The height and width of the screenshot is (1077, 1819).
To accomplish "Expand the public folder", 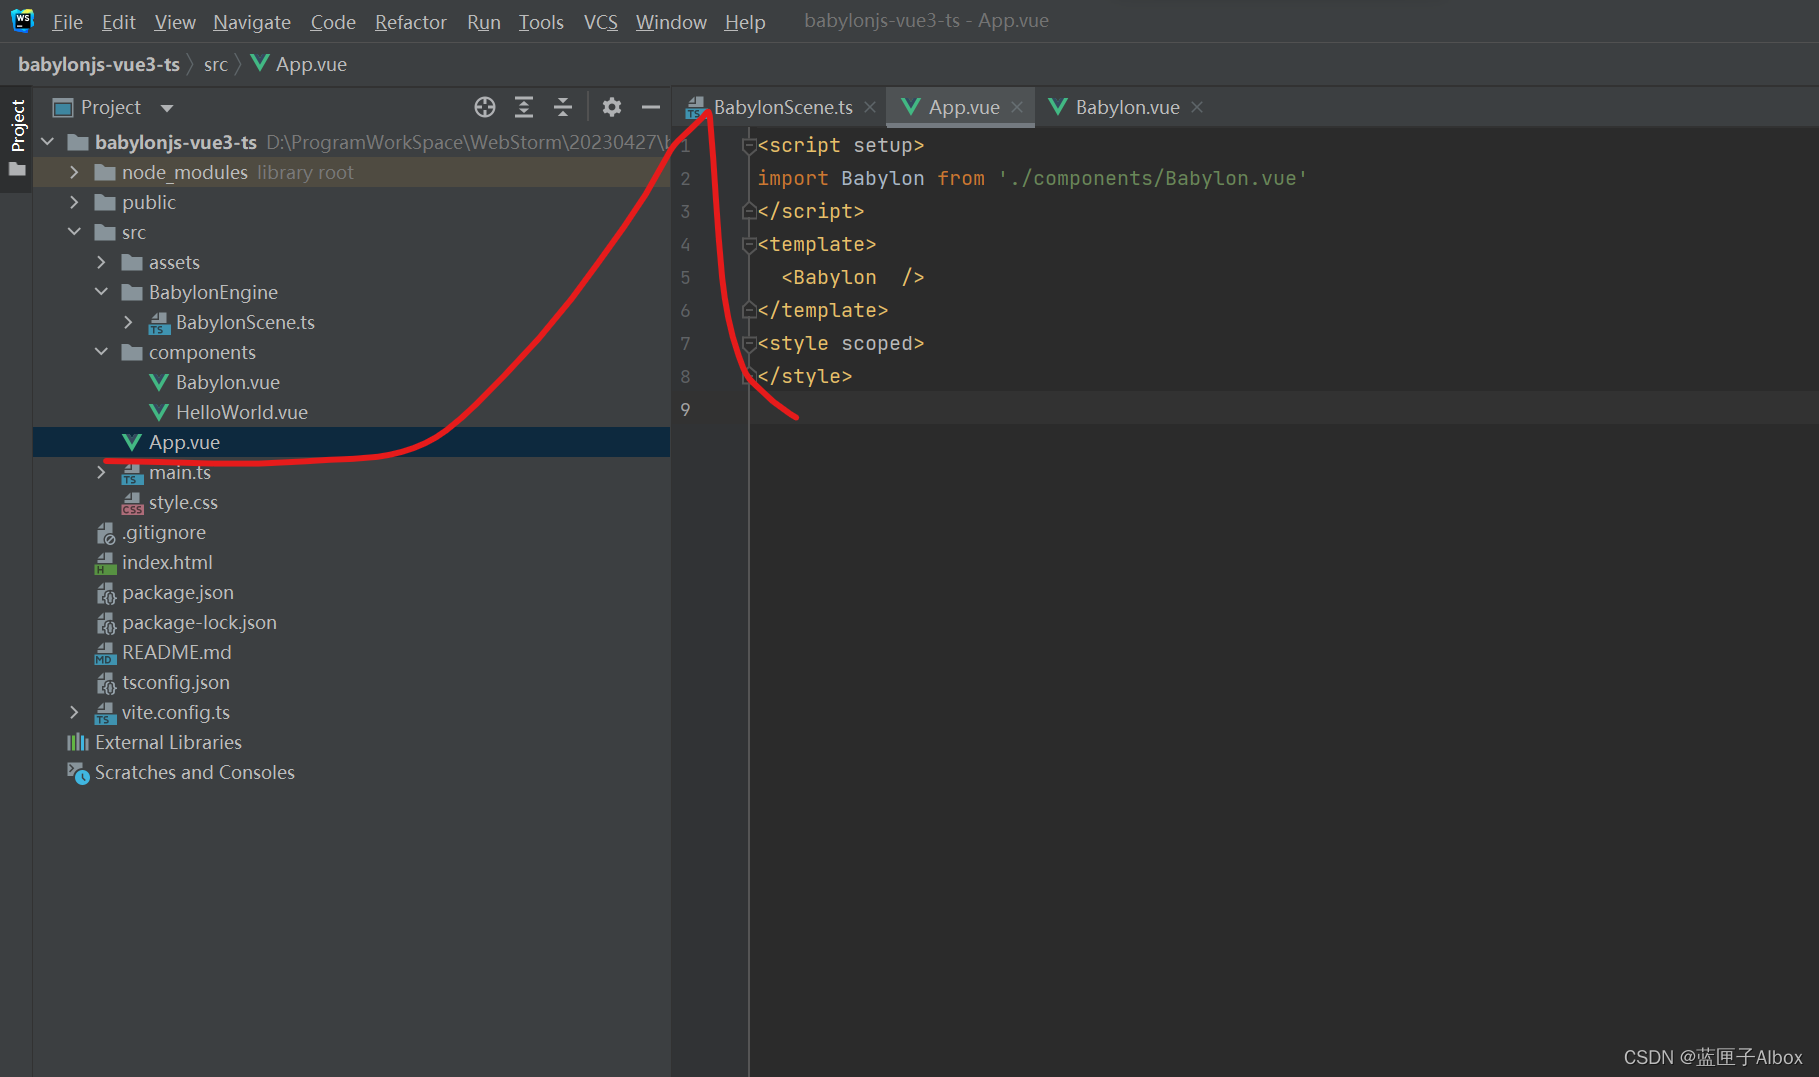I will [74, 202].
